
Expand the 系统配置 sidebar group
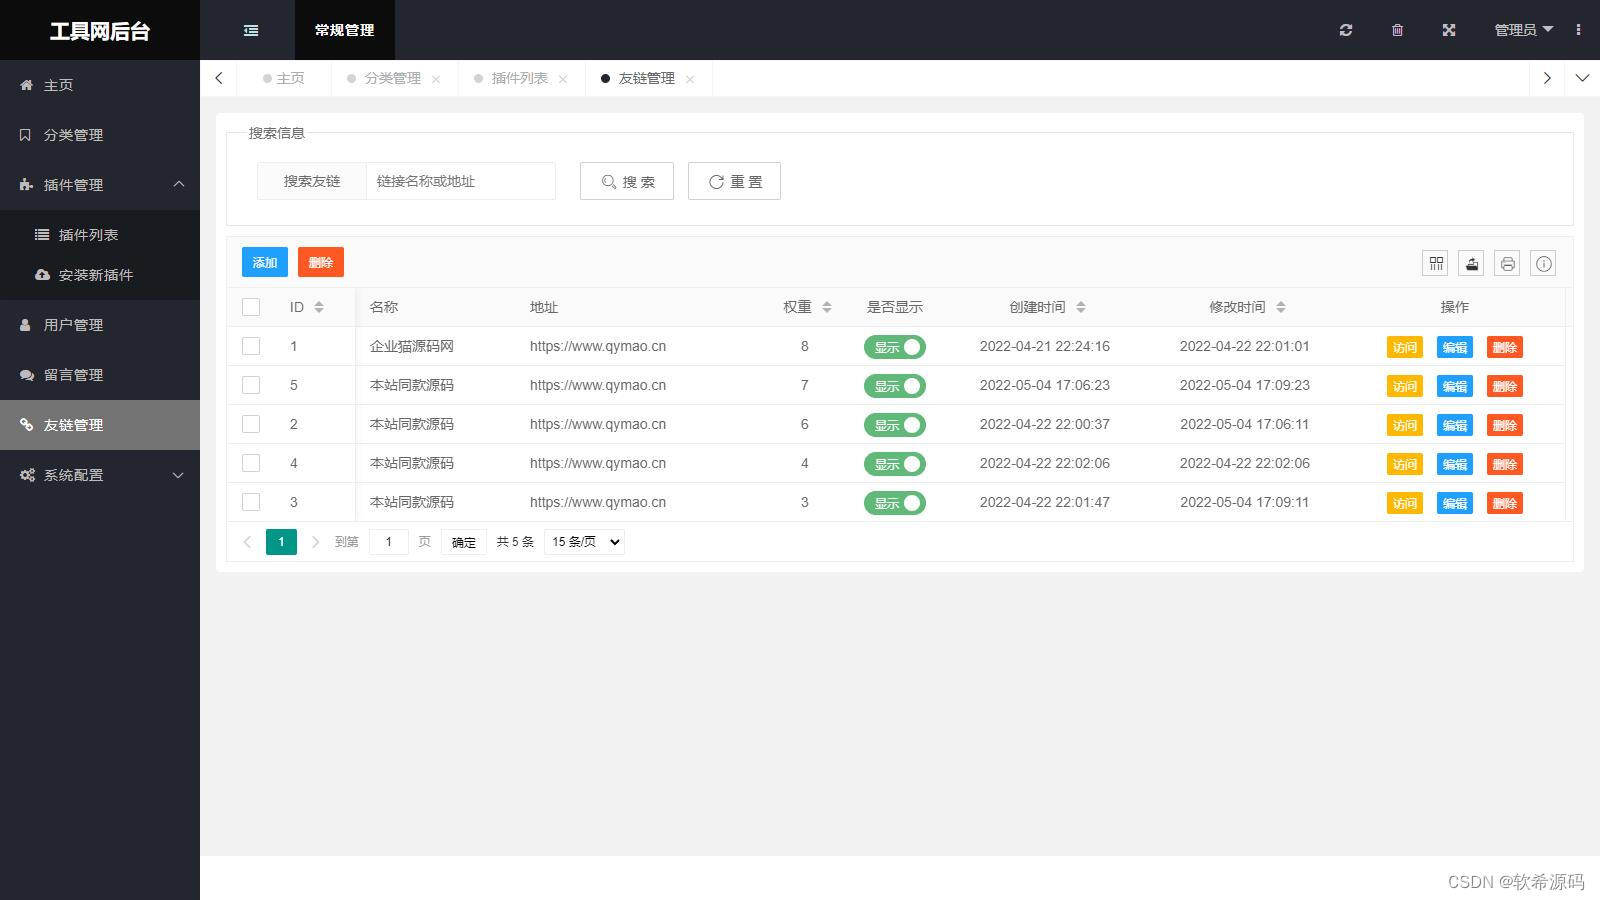coord(100,475)
